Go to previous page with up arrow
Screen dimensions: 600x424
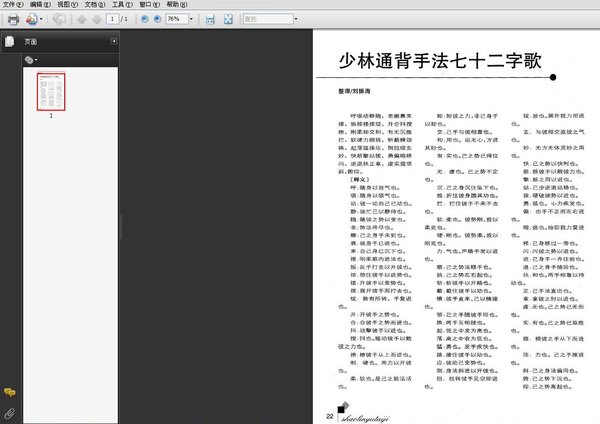[x=82, y=19]
